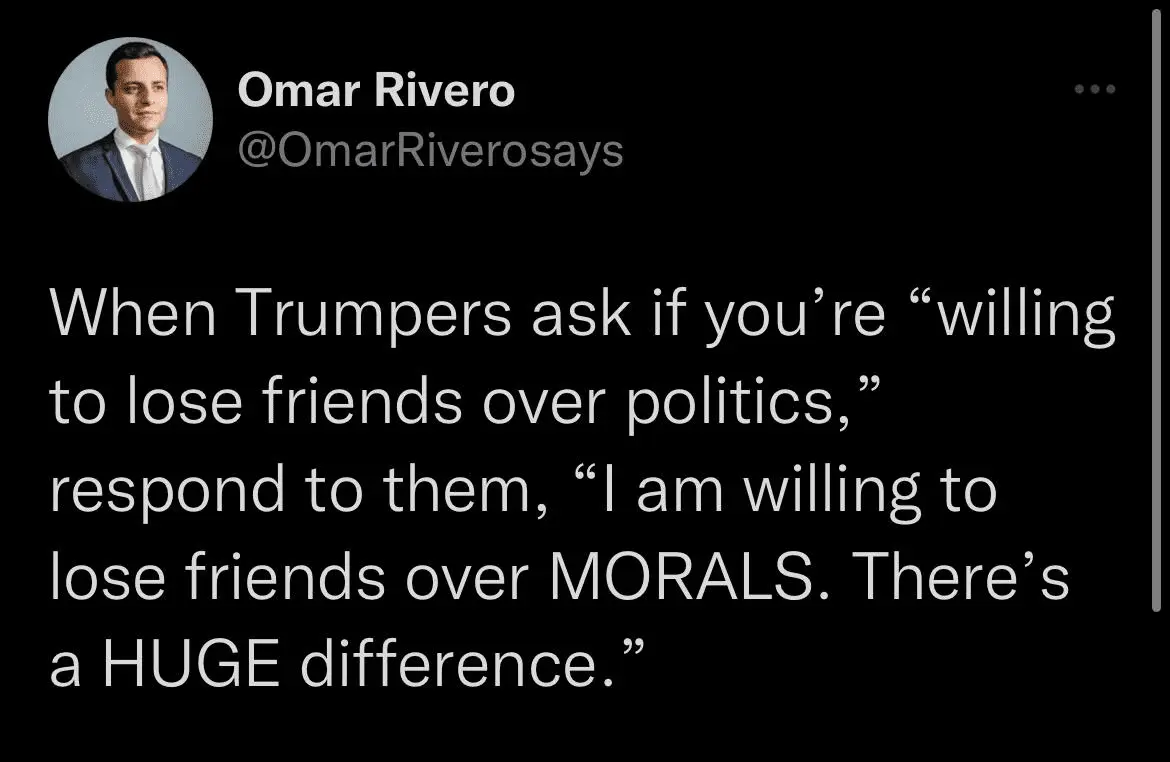Open the Omar Rivero display name link
This screenshot has width=1170, height=762.
(x=376, y=91)
